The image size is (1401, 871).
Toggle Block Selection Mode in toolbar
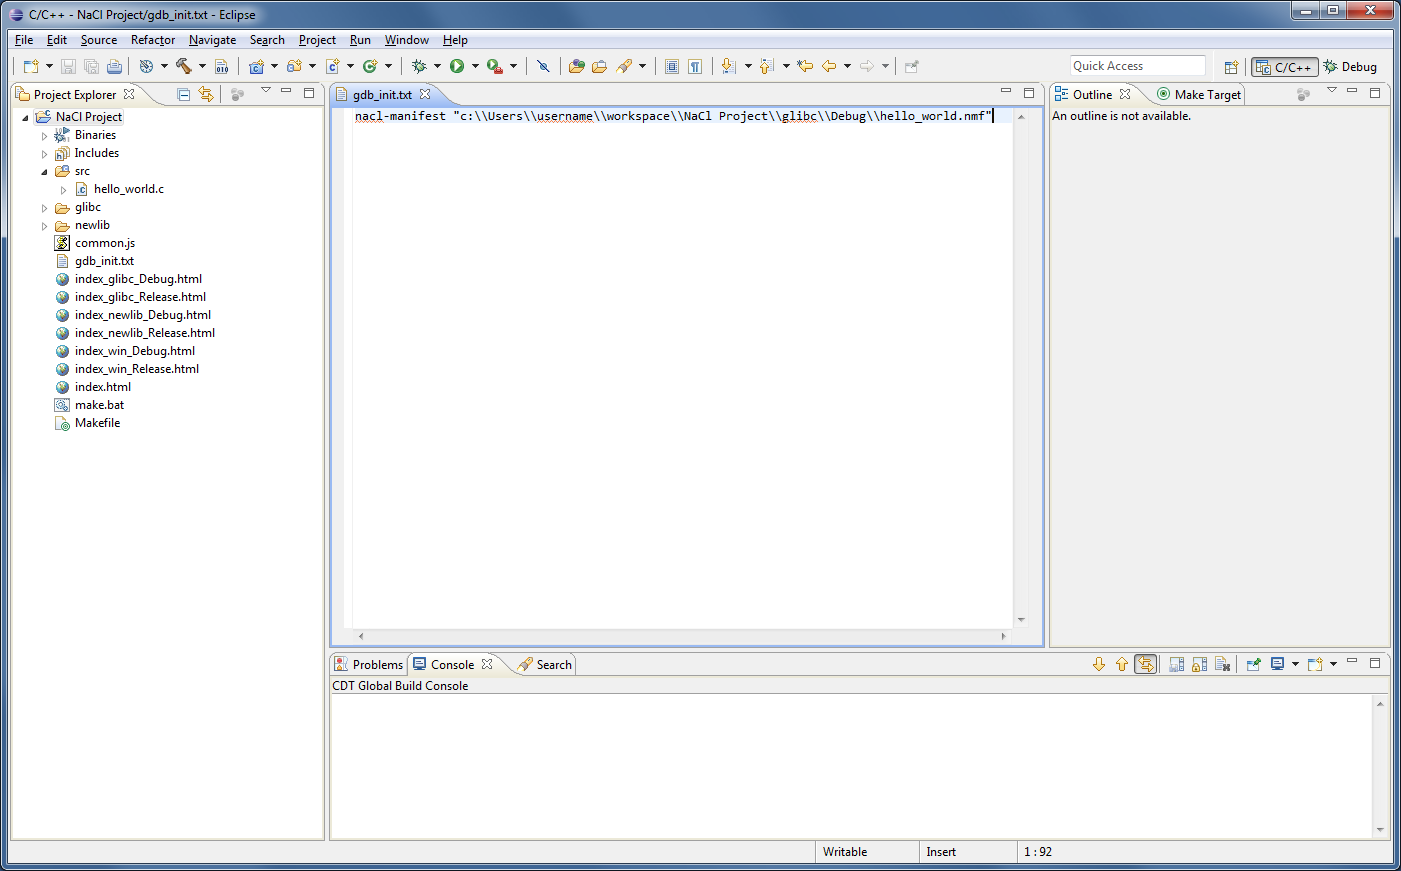coord(672,67)
